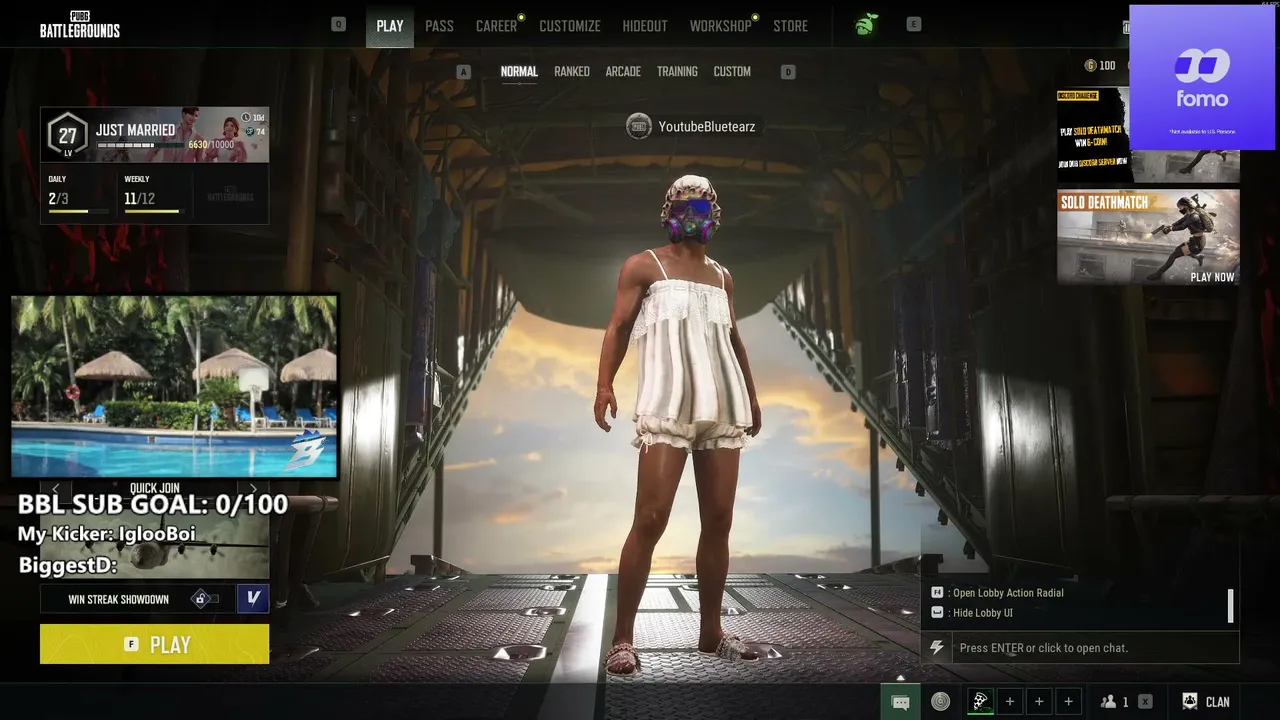The image size is (1280, 720).
Task: Click the chat log scrollbar
Action: coord(1230,605)
